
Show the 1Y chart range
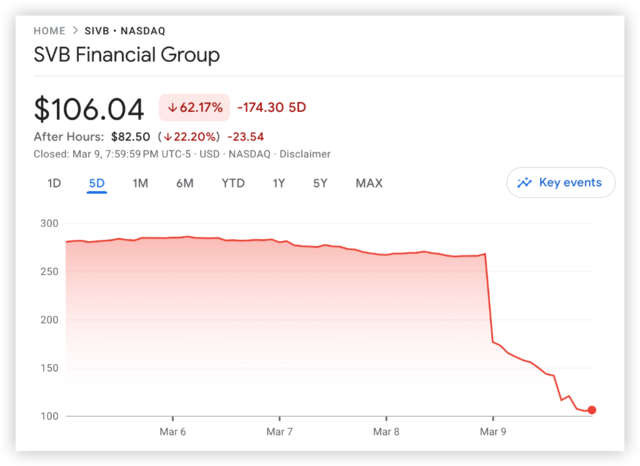pos(279,183)
